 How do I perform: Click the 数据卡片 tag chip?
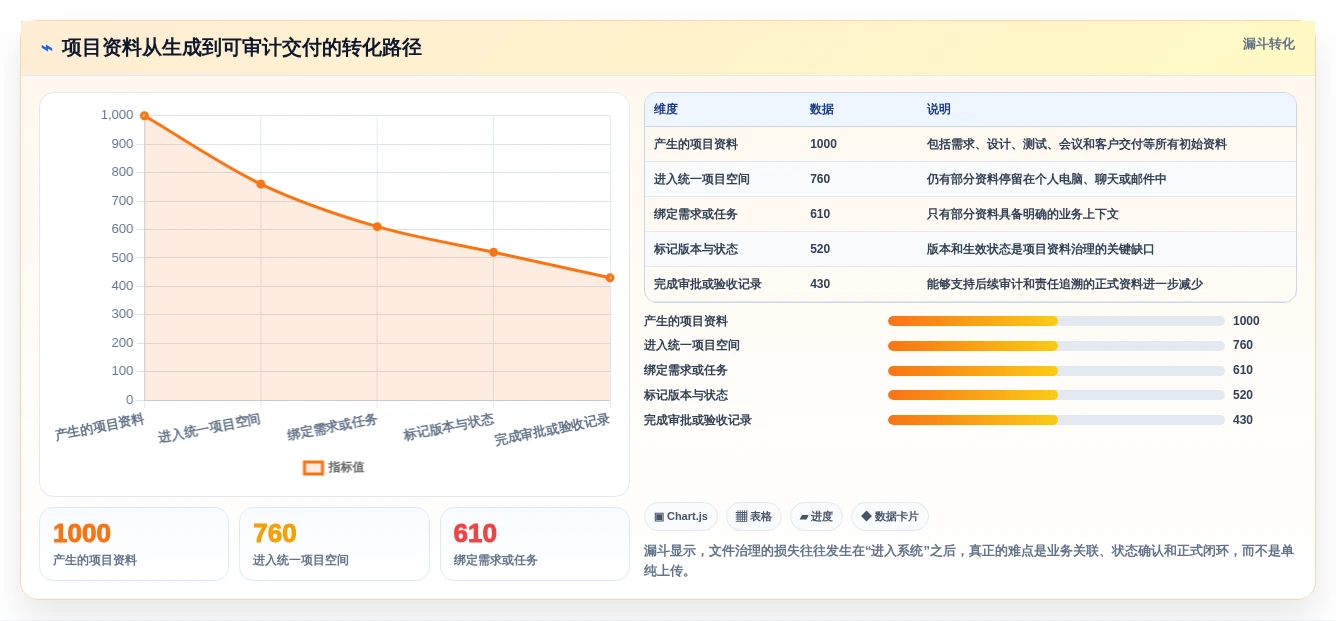pos(890,516)
